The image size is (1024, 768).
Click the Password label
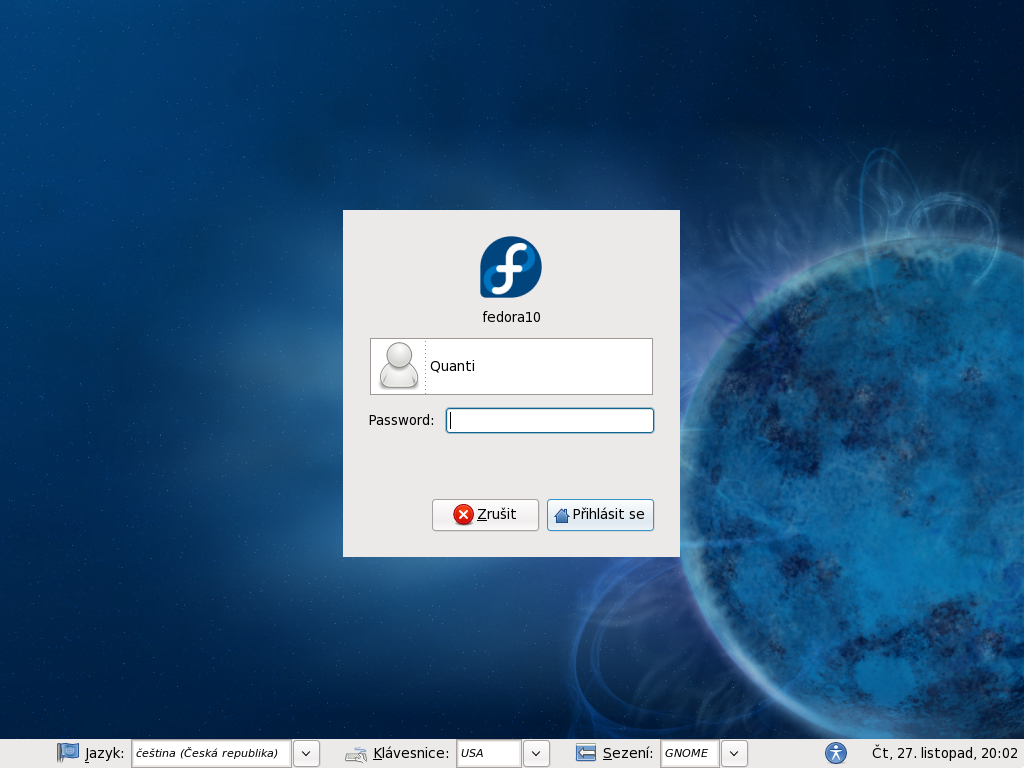click(401, 420)
